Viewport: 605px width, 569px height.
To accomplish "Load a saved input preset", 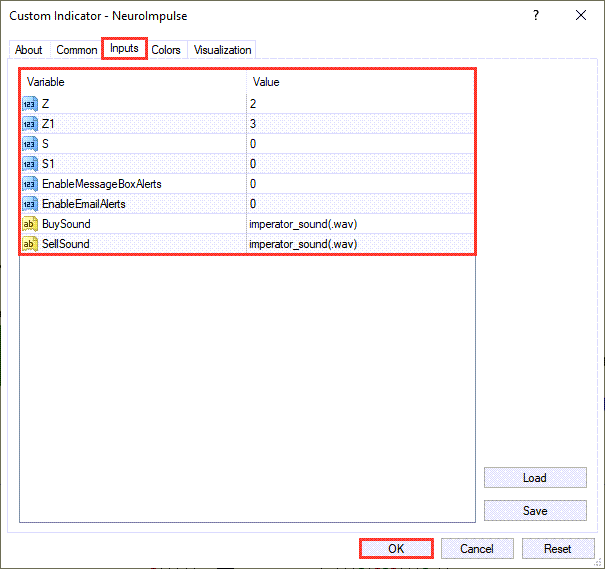I will point(534,478).
